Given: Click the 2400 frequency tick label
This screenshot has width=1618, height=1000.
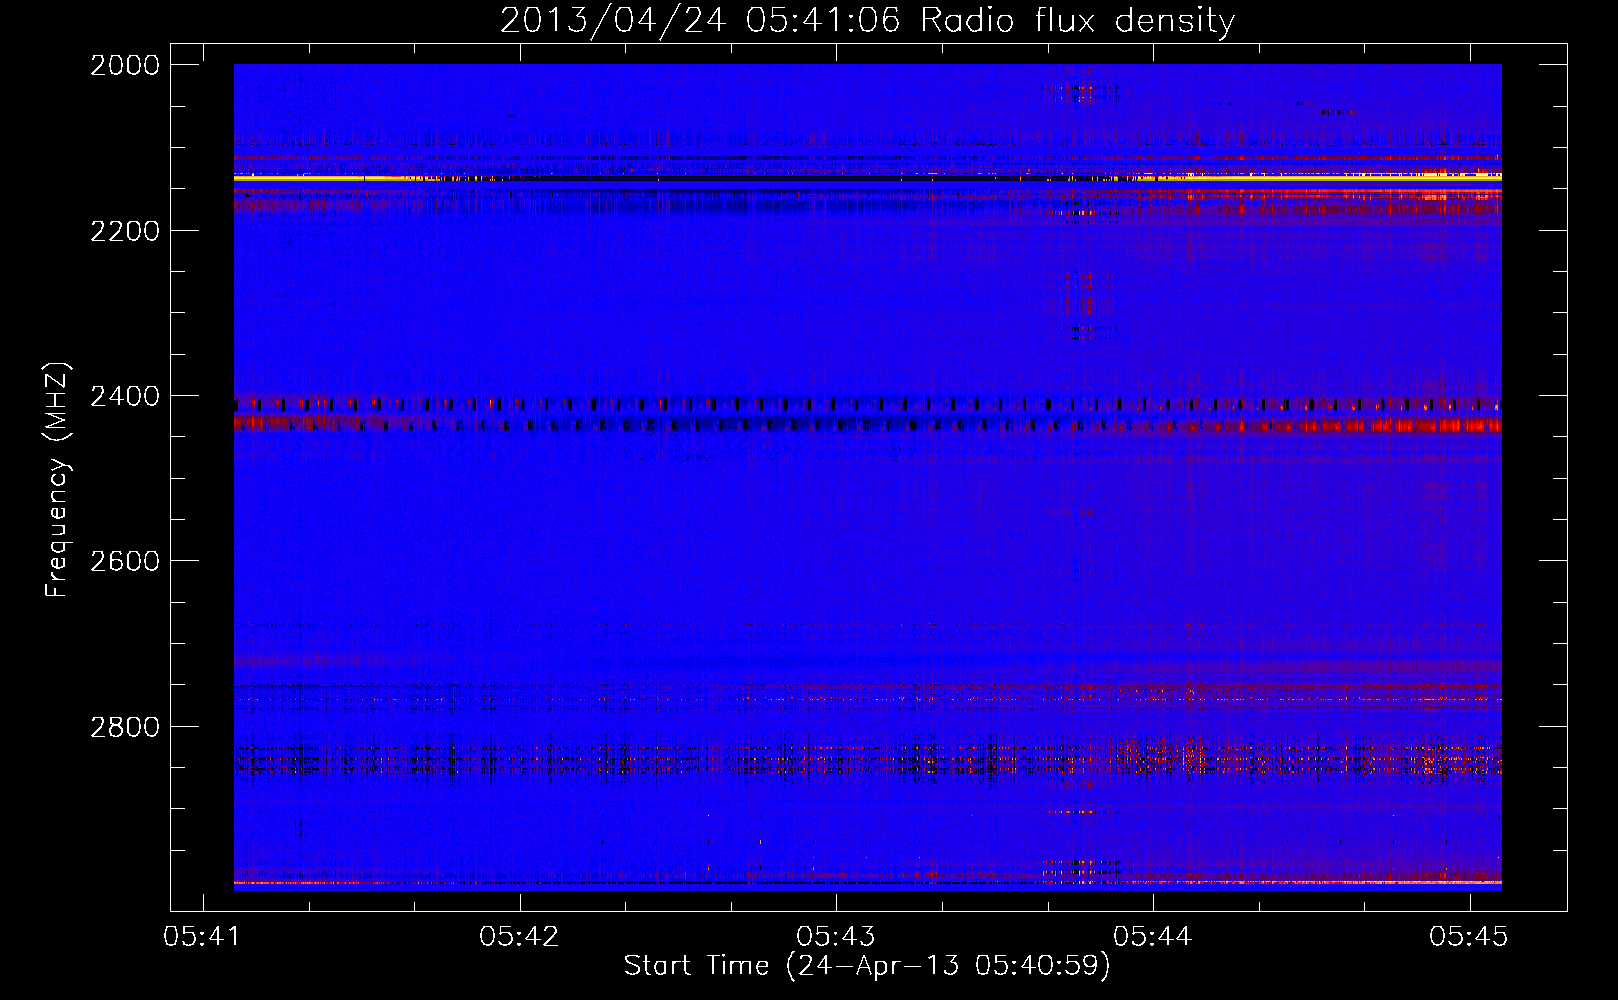Looking at the screenshot, I should pos(125,397).
